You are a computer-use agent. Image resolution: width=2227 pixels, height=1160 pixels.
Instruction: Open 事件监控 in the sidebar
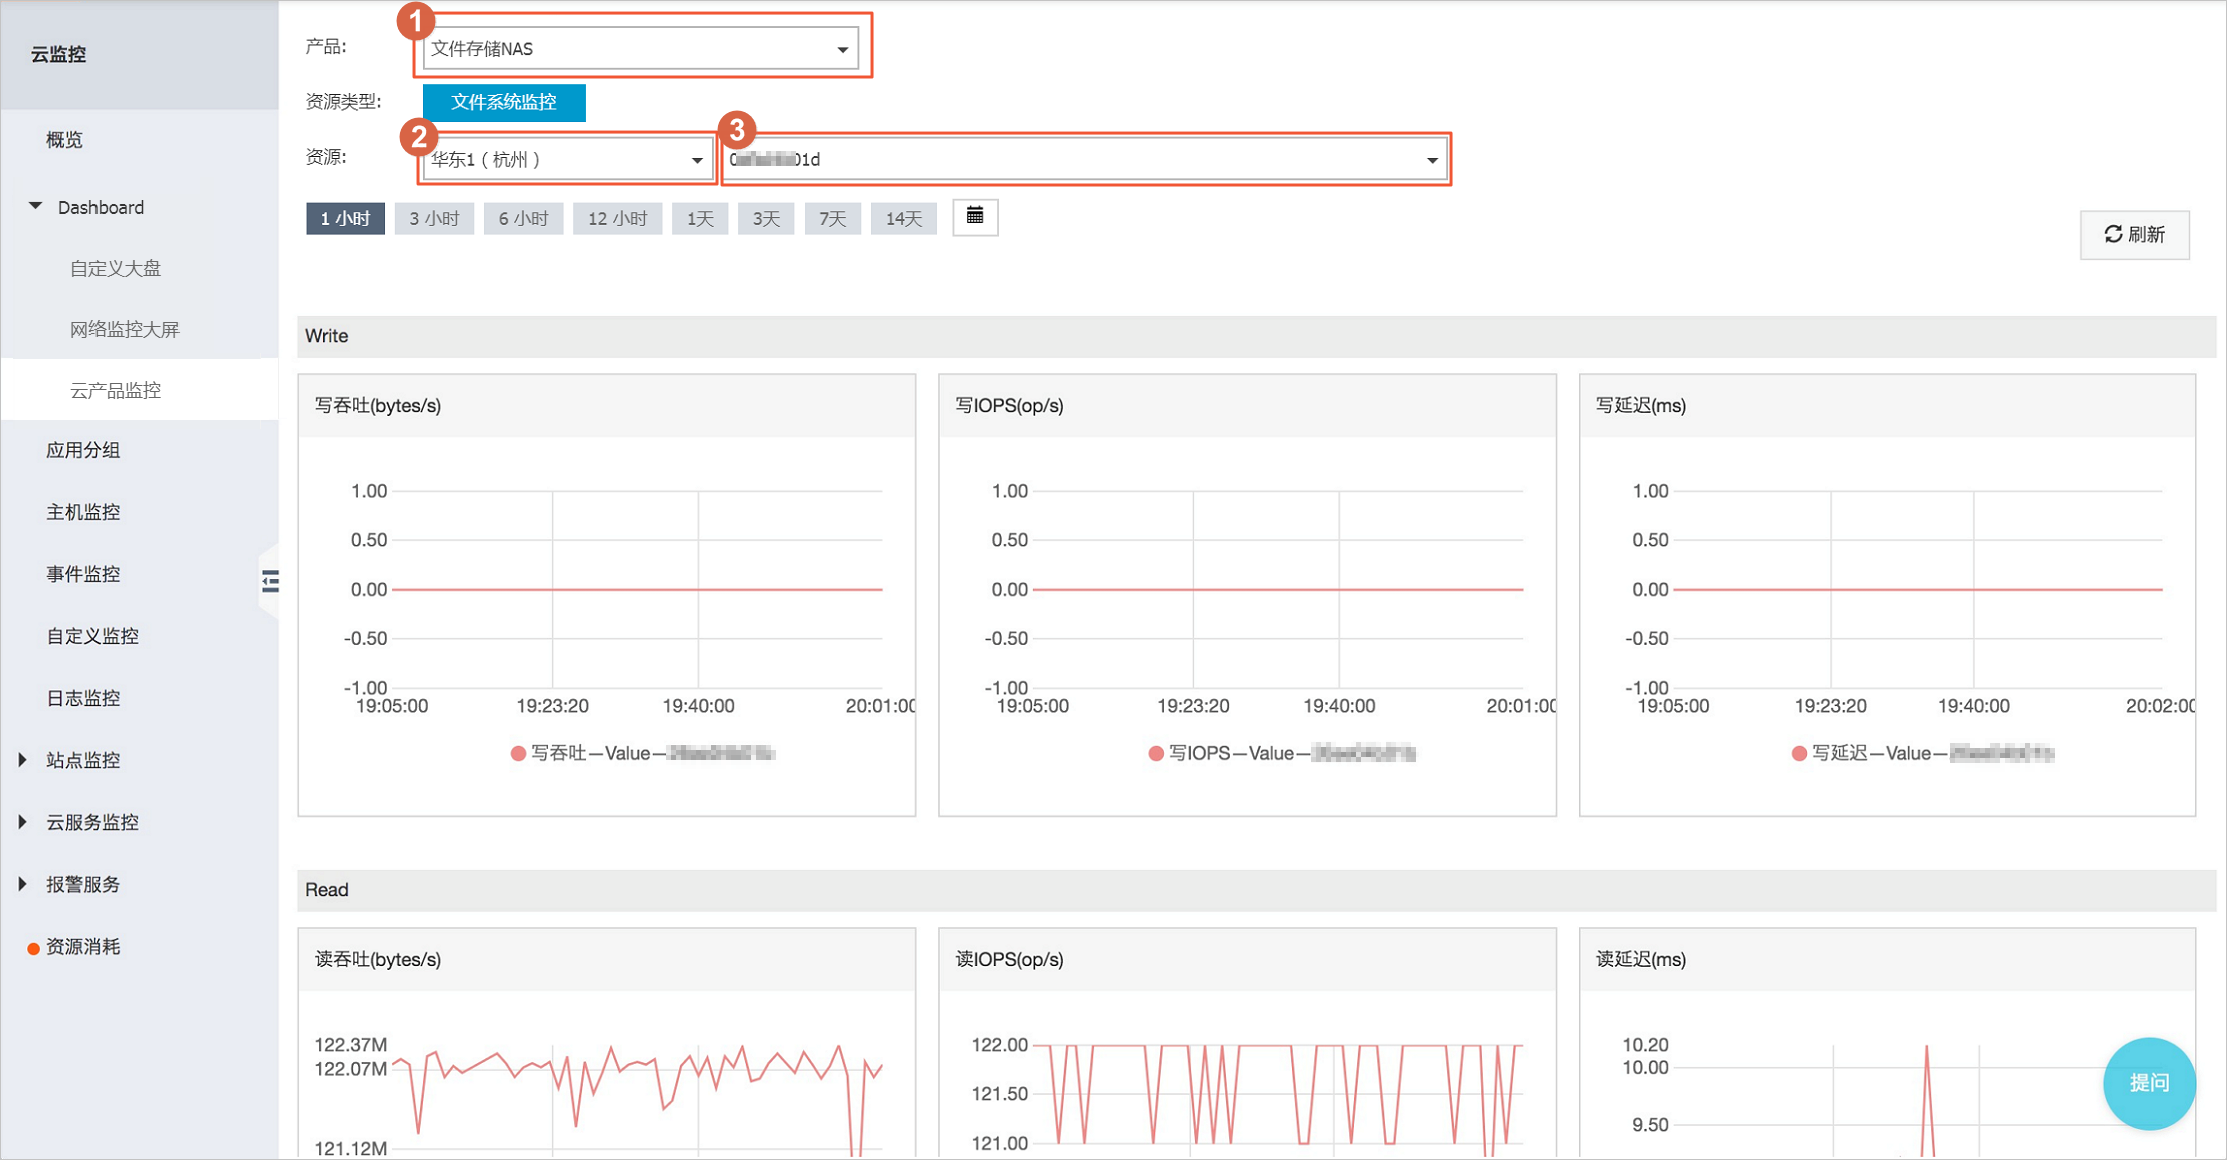point(83,574)
